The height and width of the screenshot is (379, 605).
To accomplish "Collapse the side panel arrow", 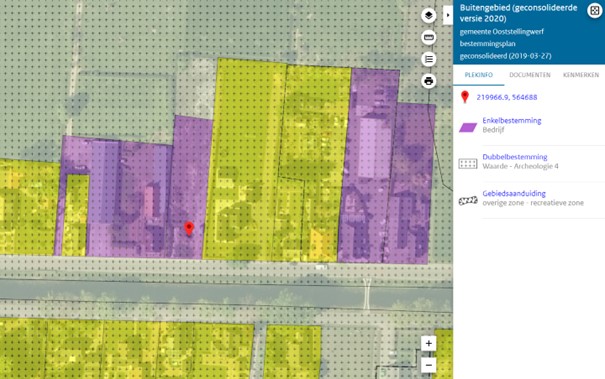I will click(448, 15).
